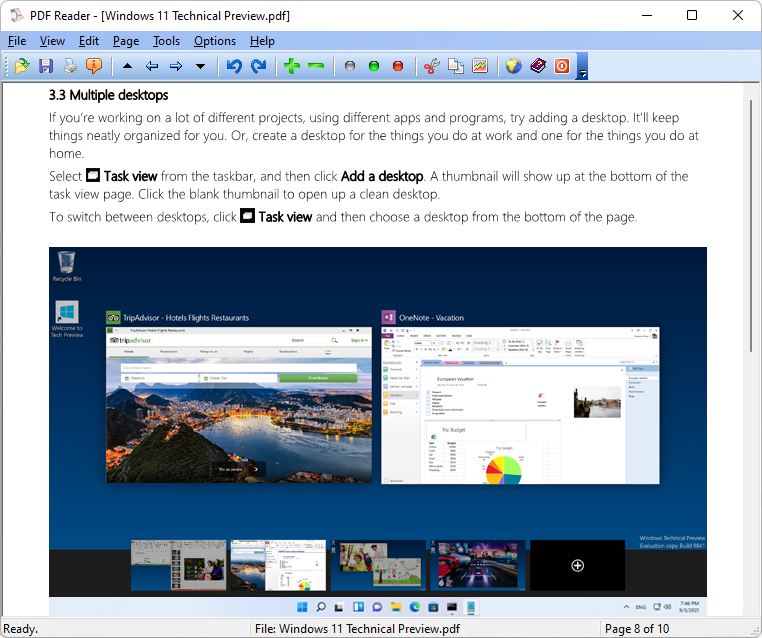Click the red power exit icon

coord(562,66)
